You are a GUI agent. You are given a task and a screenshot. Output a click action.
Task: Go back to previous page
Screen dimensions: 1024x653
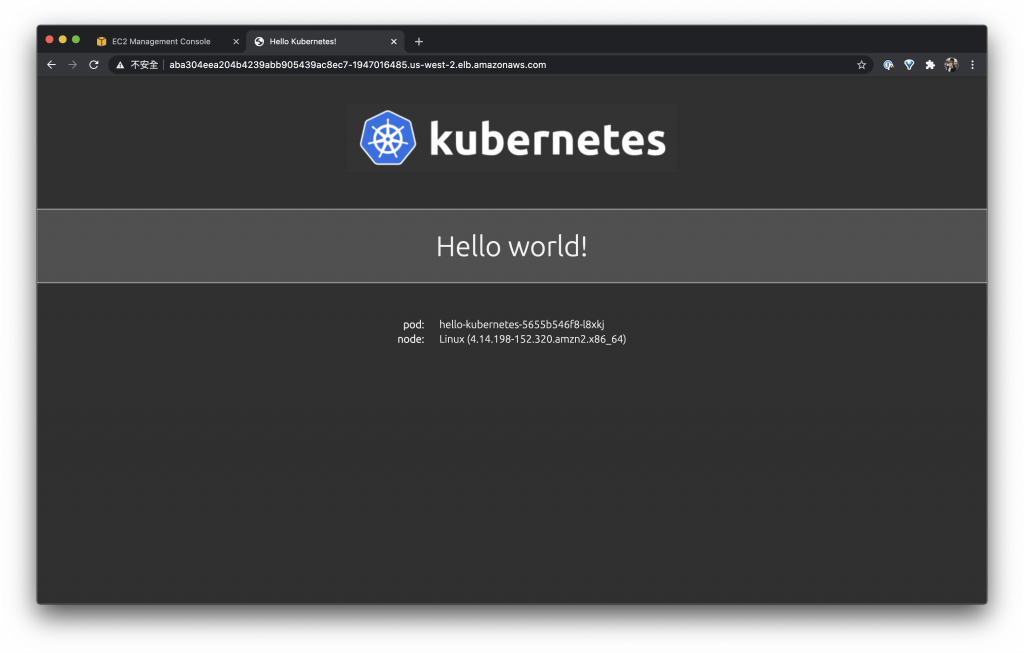coord(52,65)
